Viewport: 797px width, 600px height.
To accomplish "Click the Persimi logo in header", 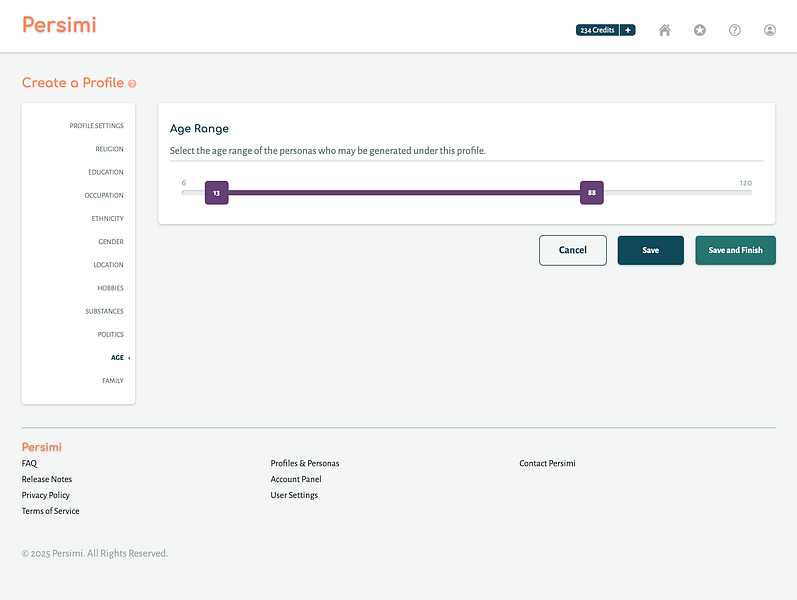I will click(59, 25).
